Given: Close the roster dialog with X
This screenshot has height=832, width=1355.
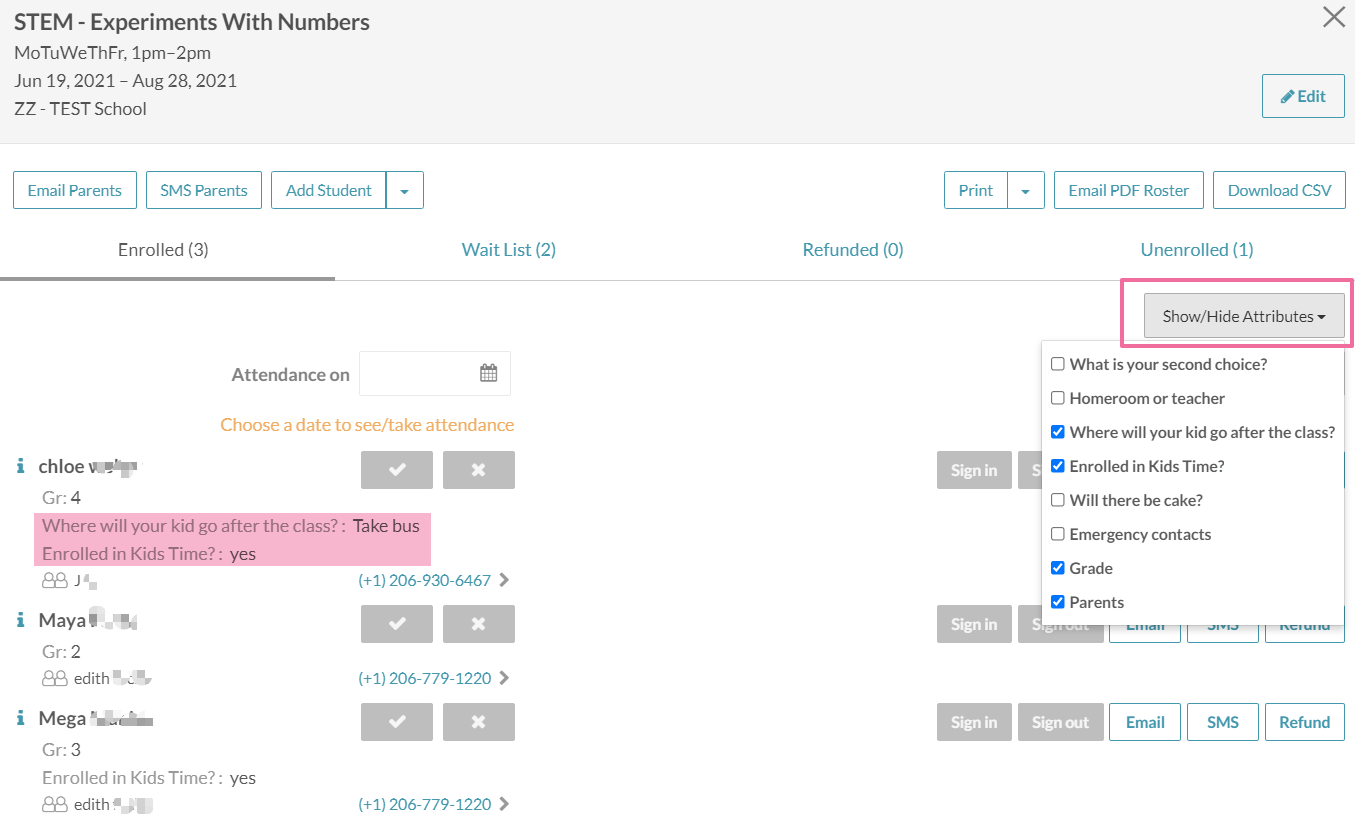Looking at the screenshot, I should pos(1333,17).
